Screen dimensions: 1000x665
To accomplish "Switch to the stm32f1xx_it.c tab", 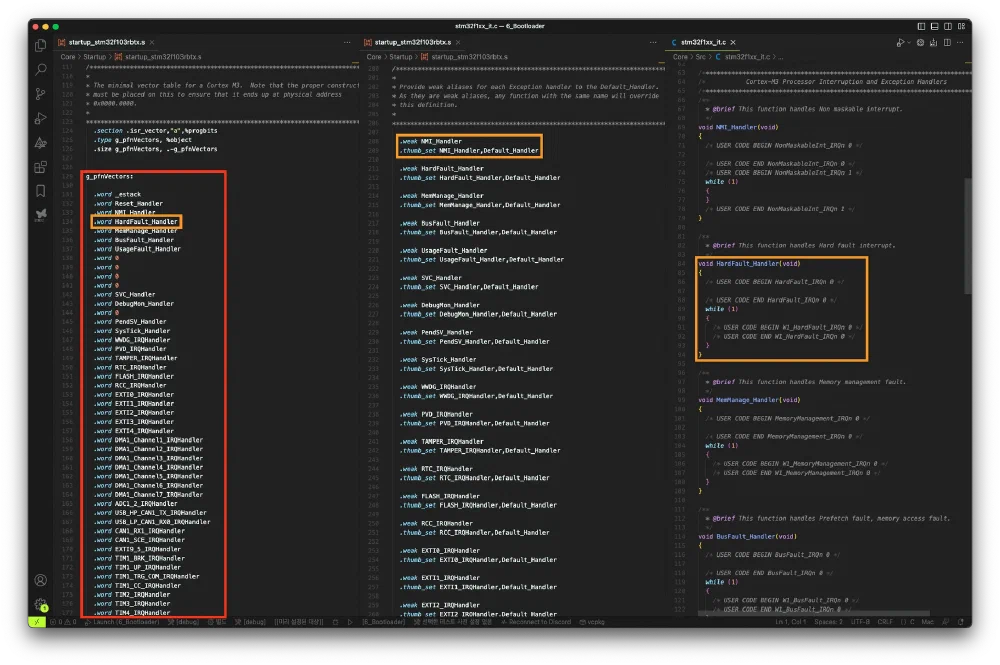I will click(707, 43).
